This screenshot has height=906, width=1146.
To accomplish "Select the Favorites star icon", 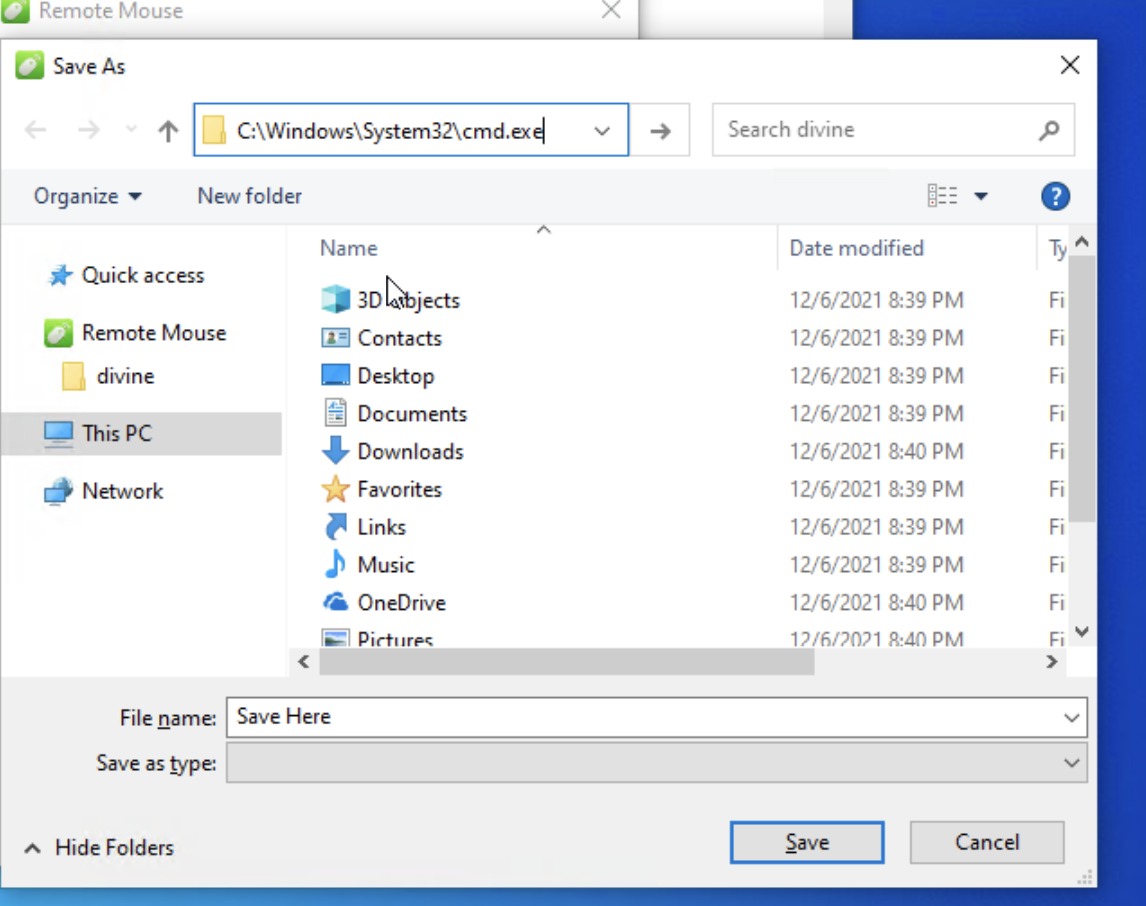I will tap(335, 489).
